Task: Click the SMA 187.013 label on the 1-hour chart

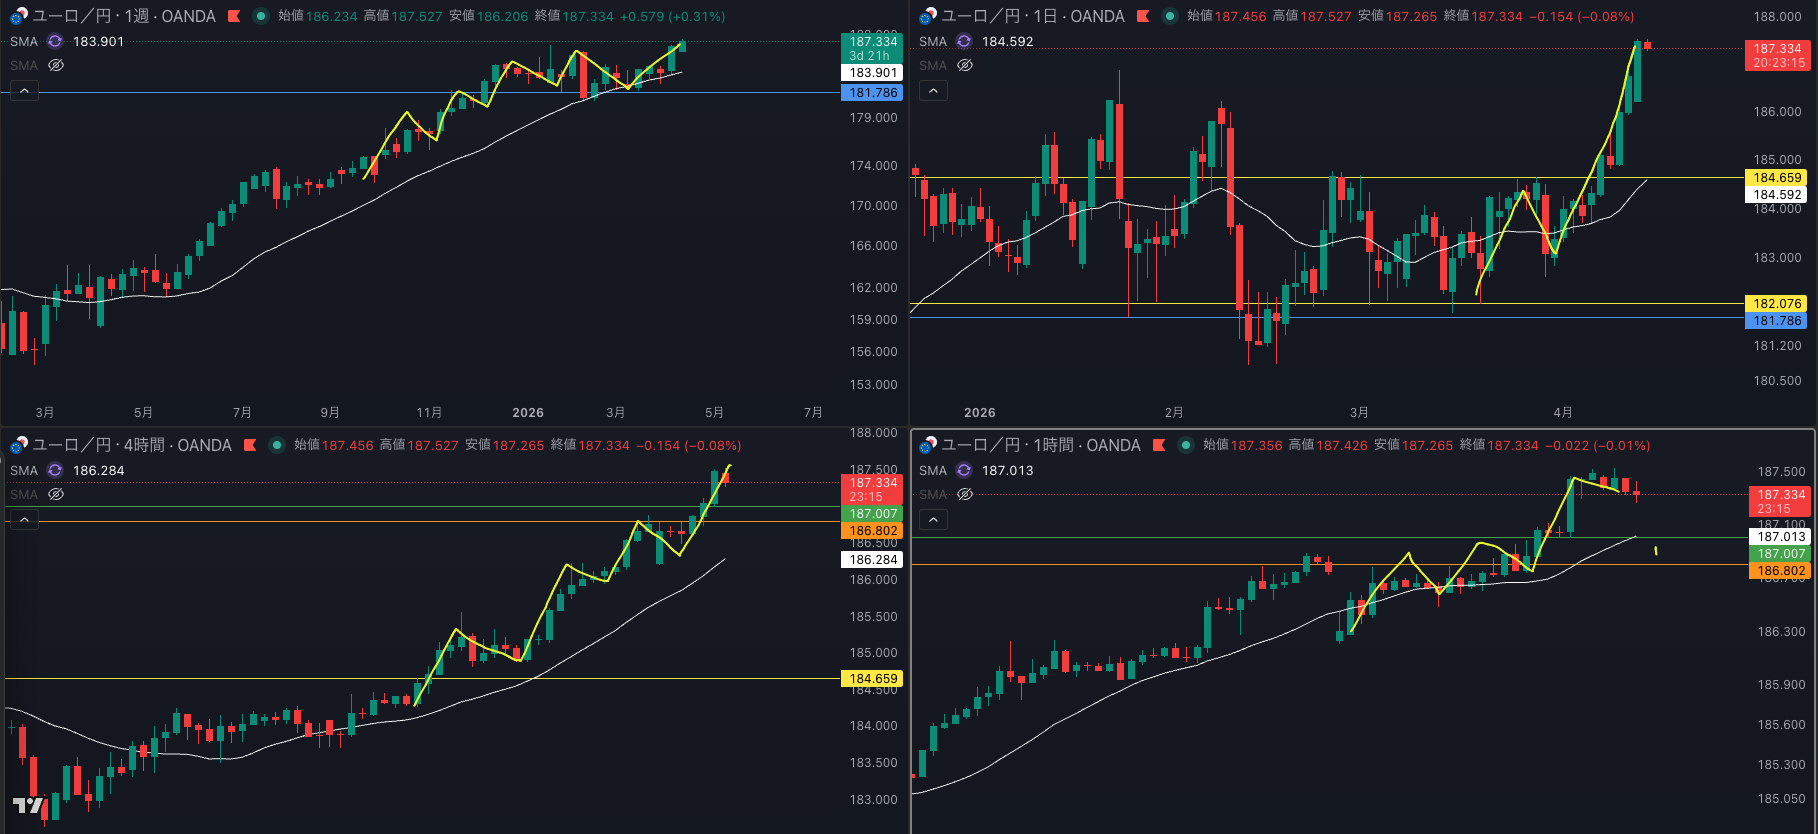Action: [x=1007, y=470]
